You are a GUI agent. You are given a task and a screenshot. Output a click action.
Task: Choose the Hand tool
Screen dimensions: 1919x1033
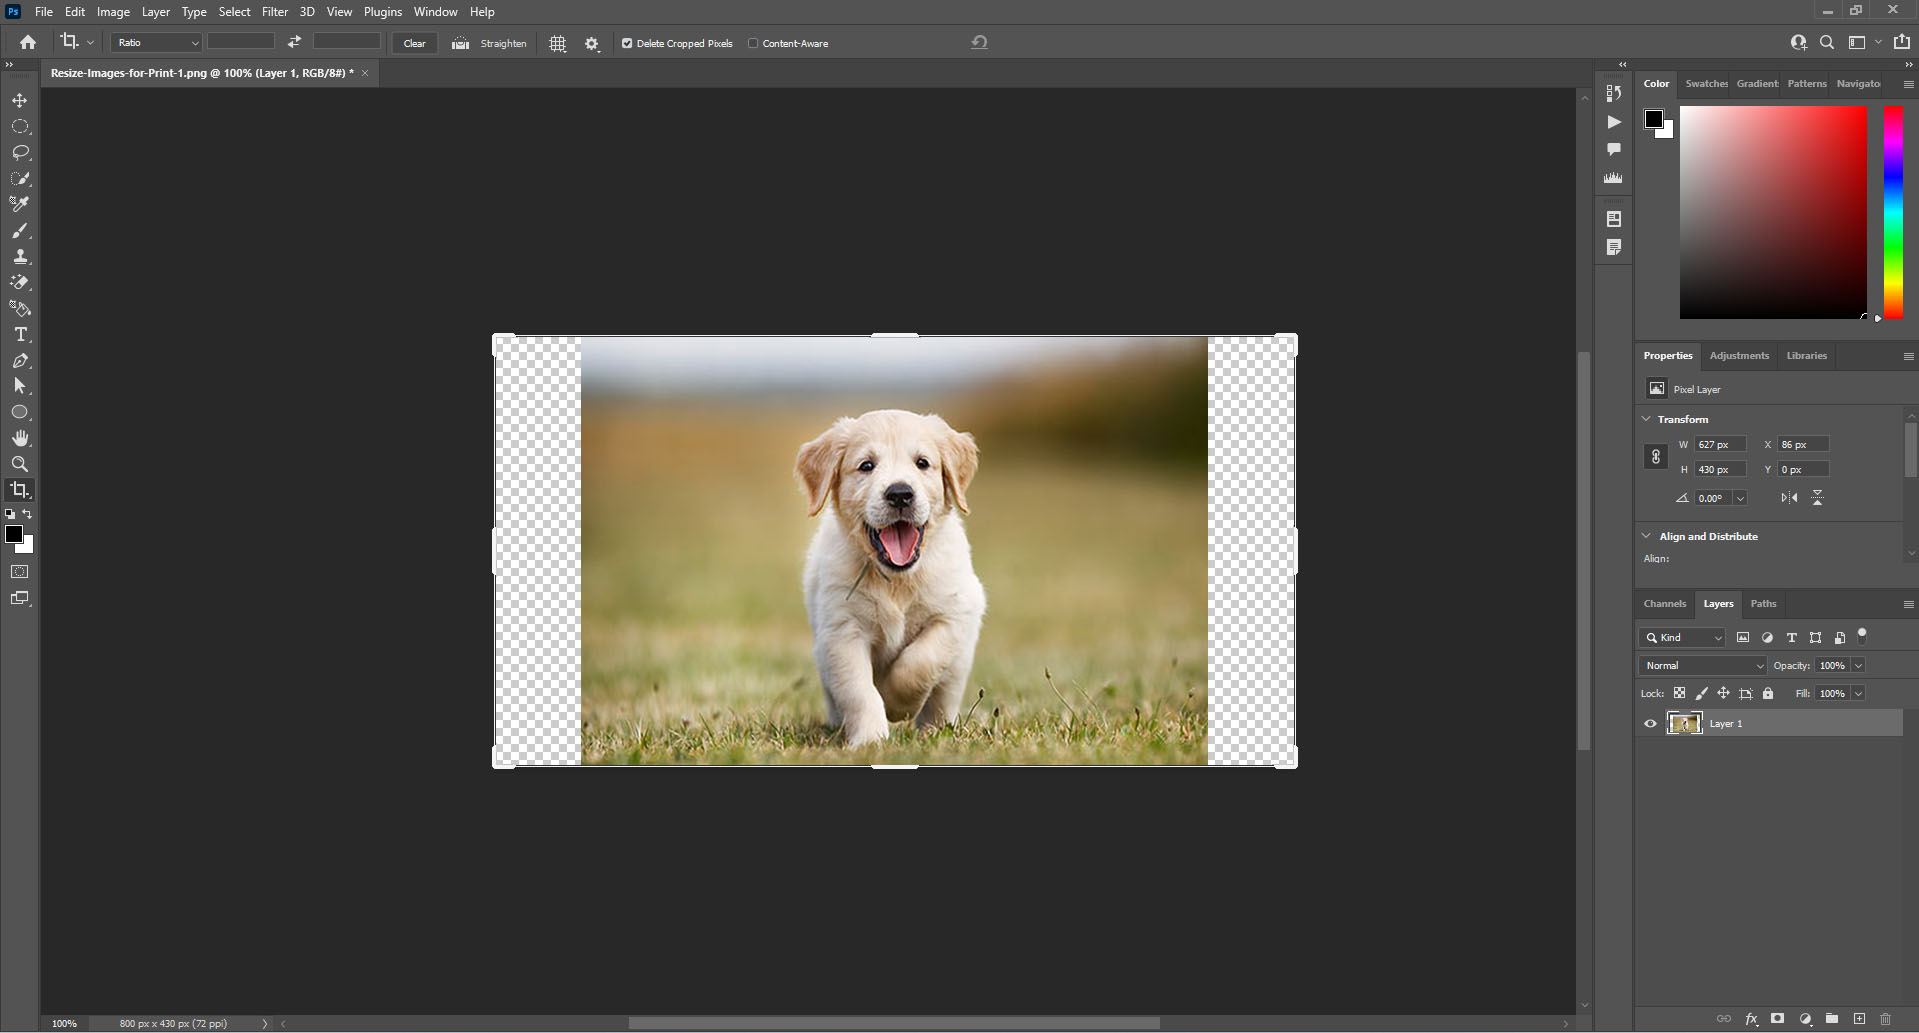pyautogui.click(x=20, y=437)
